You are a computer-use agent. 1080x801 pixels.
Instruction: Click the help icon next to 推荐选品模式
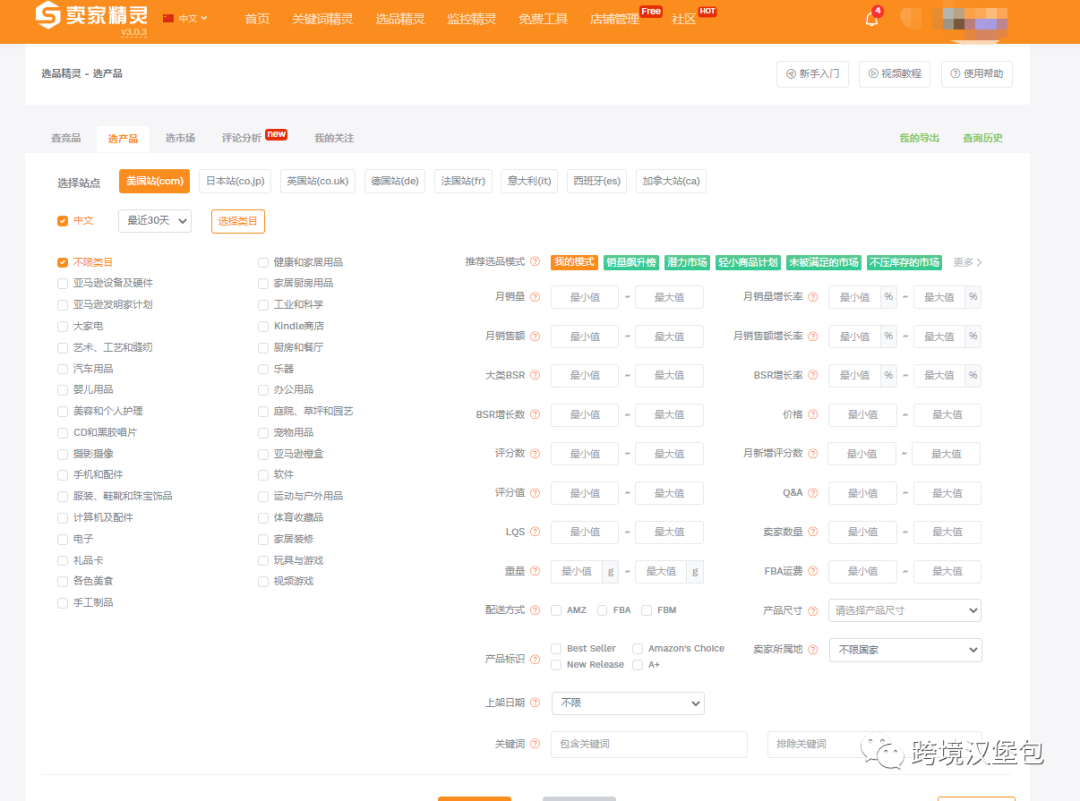pos(534,262)
